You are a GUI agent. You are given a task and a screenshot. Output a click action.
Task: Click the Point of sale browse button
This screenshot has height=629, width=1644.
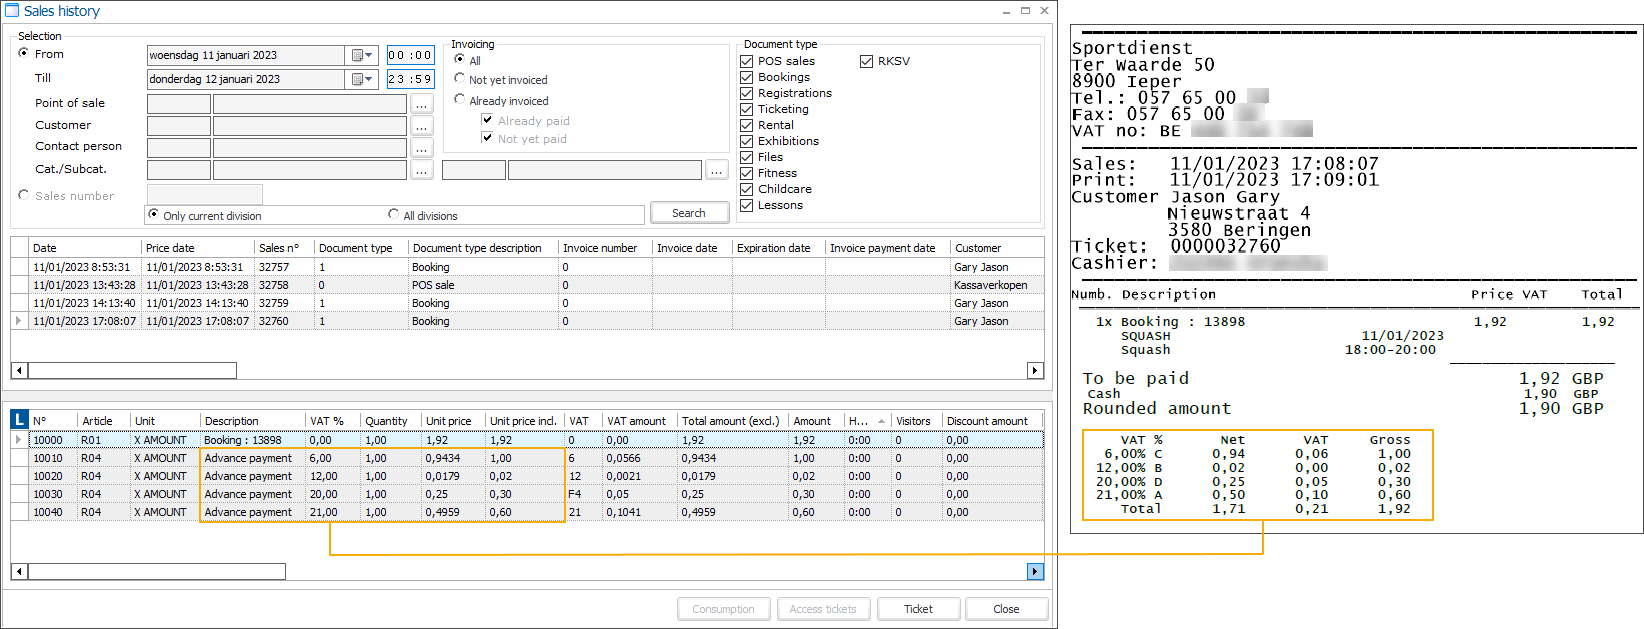click(x=422, y=104)
